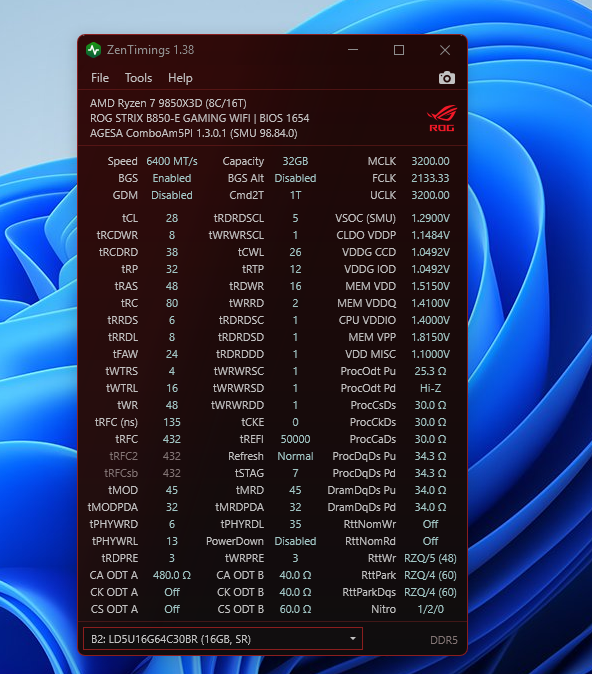Viewport: 592px width, 674px height.
Task: Click the AMD Ryzen 7 9850X3D processor line
Action: pos(168,103)
